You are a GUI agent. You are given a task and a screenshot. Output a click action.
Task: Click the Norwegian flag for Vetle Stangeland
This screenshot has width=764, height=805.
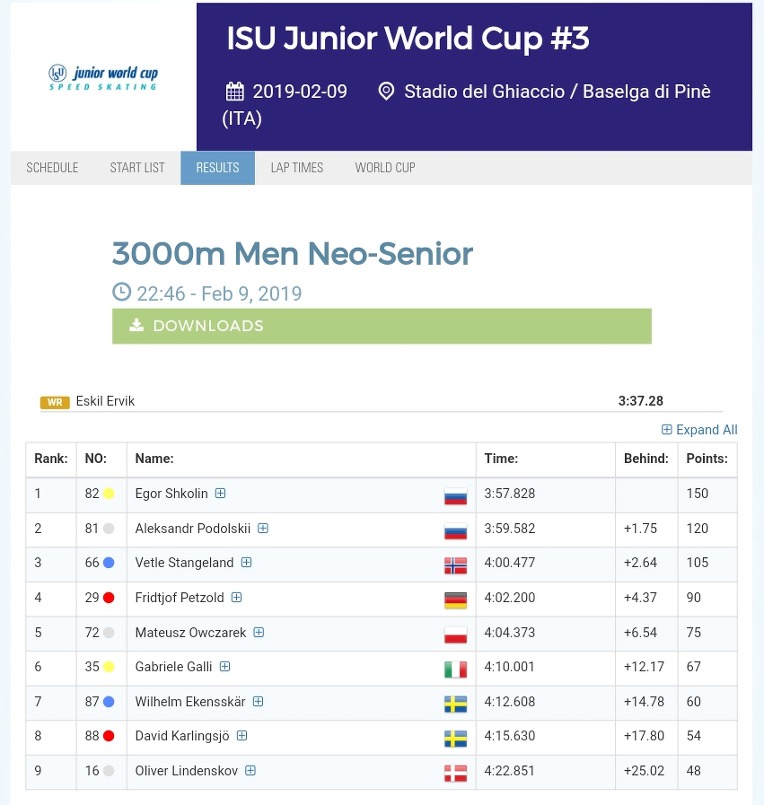tap(455, 565)
